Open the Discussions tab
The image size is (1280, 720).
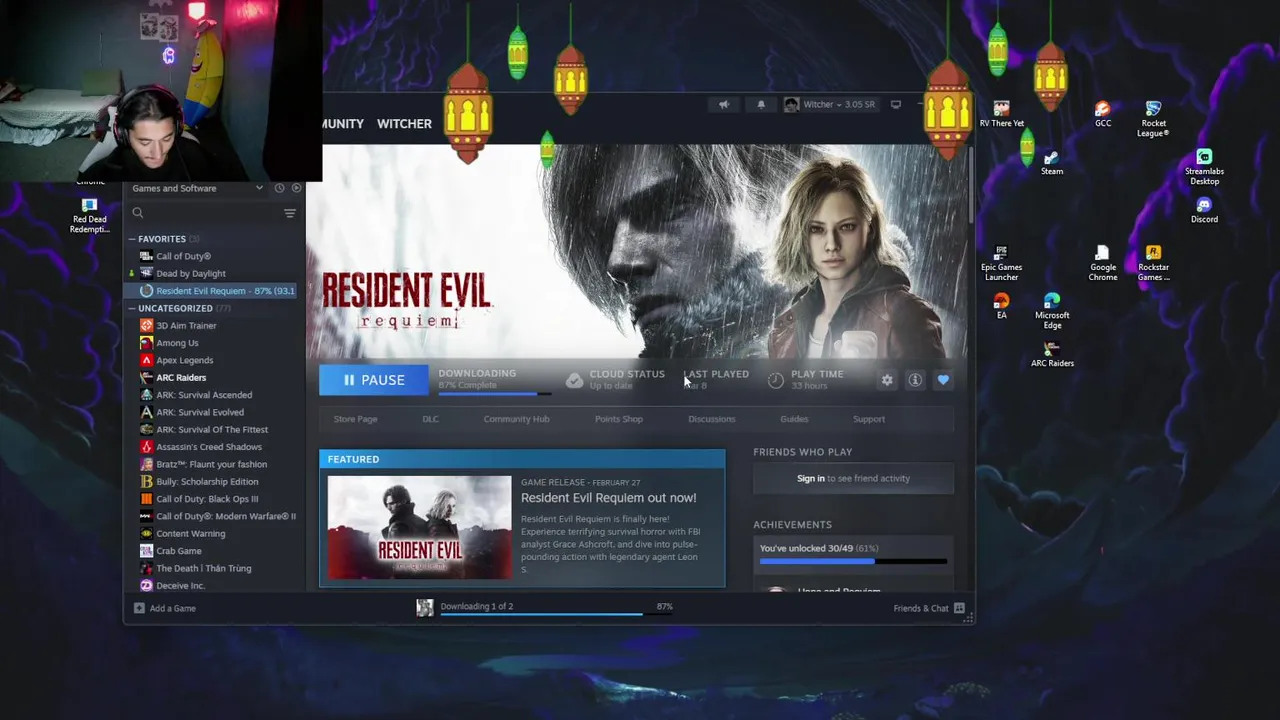click(711, 419)
